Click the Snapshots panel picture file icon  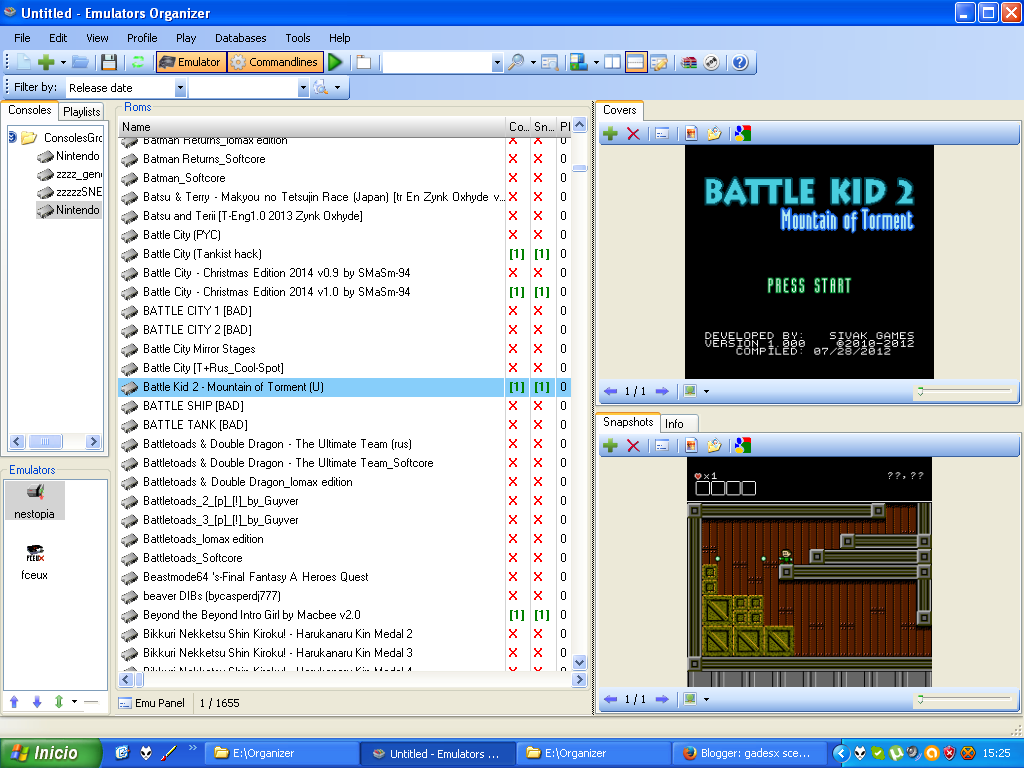point(691,445)
